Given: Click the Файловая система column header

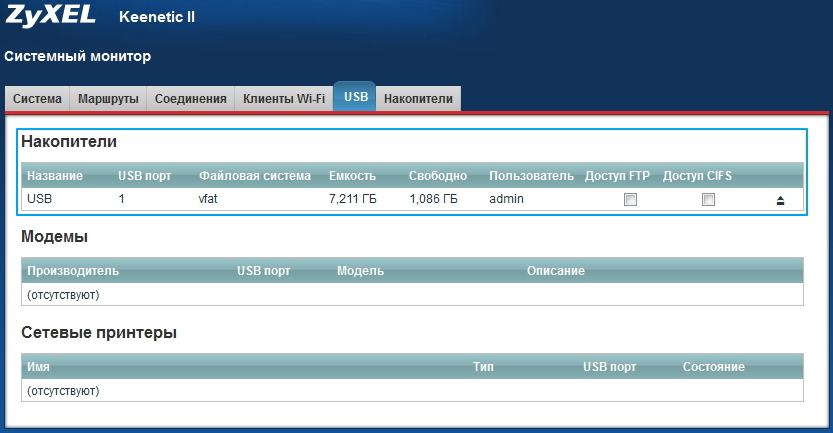Looking at the screenshot, I should pyautogui.click(x=255, y=176).
